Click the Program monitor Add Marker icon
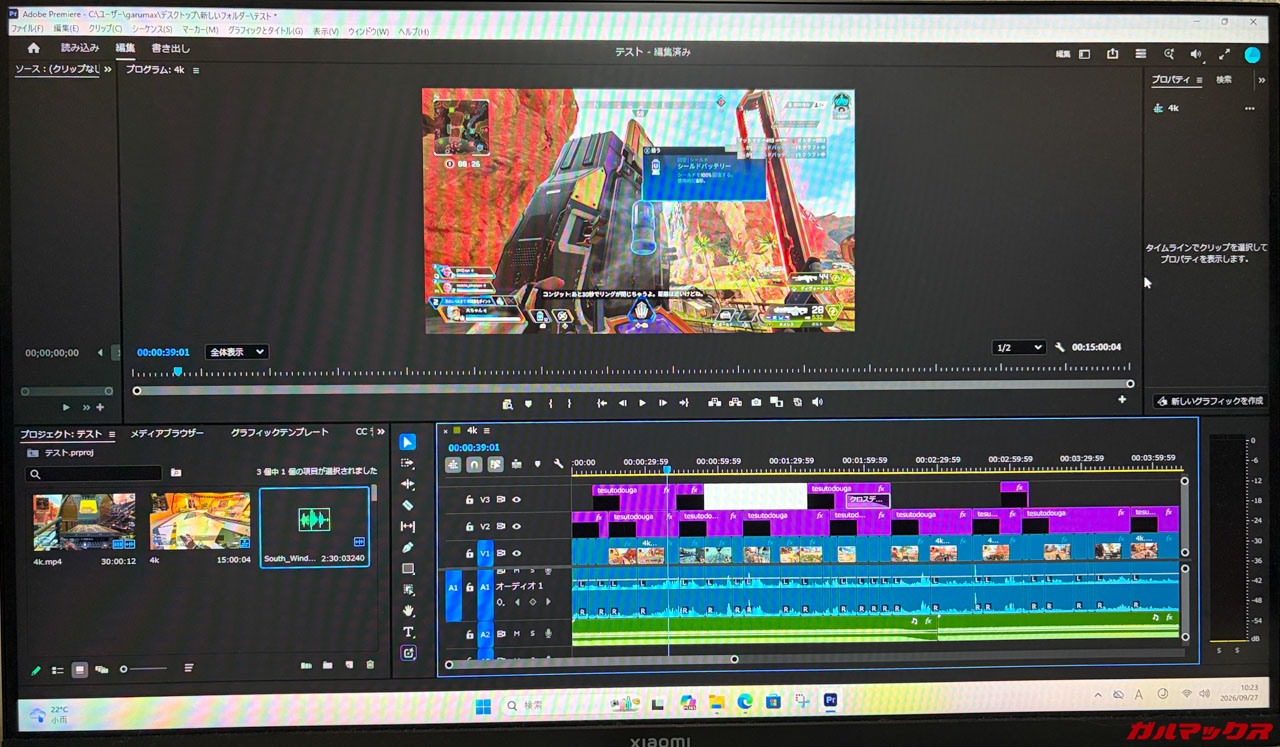This screenshot has width=1280, height=747. [x=529, y=403]
